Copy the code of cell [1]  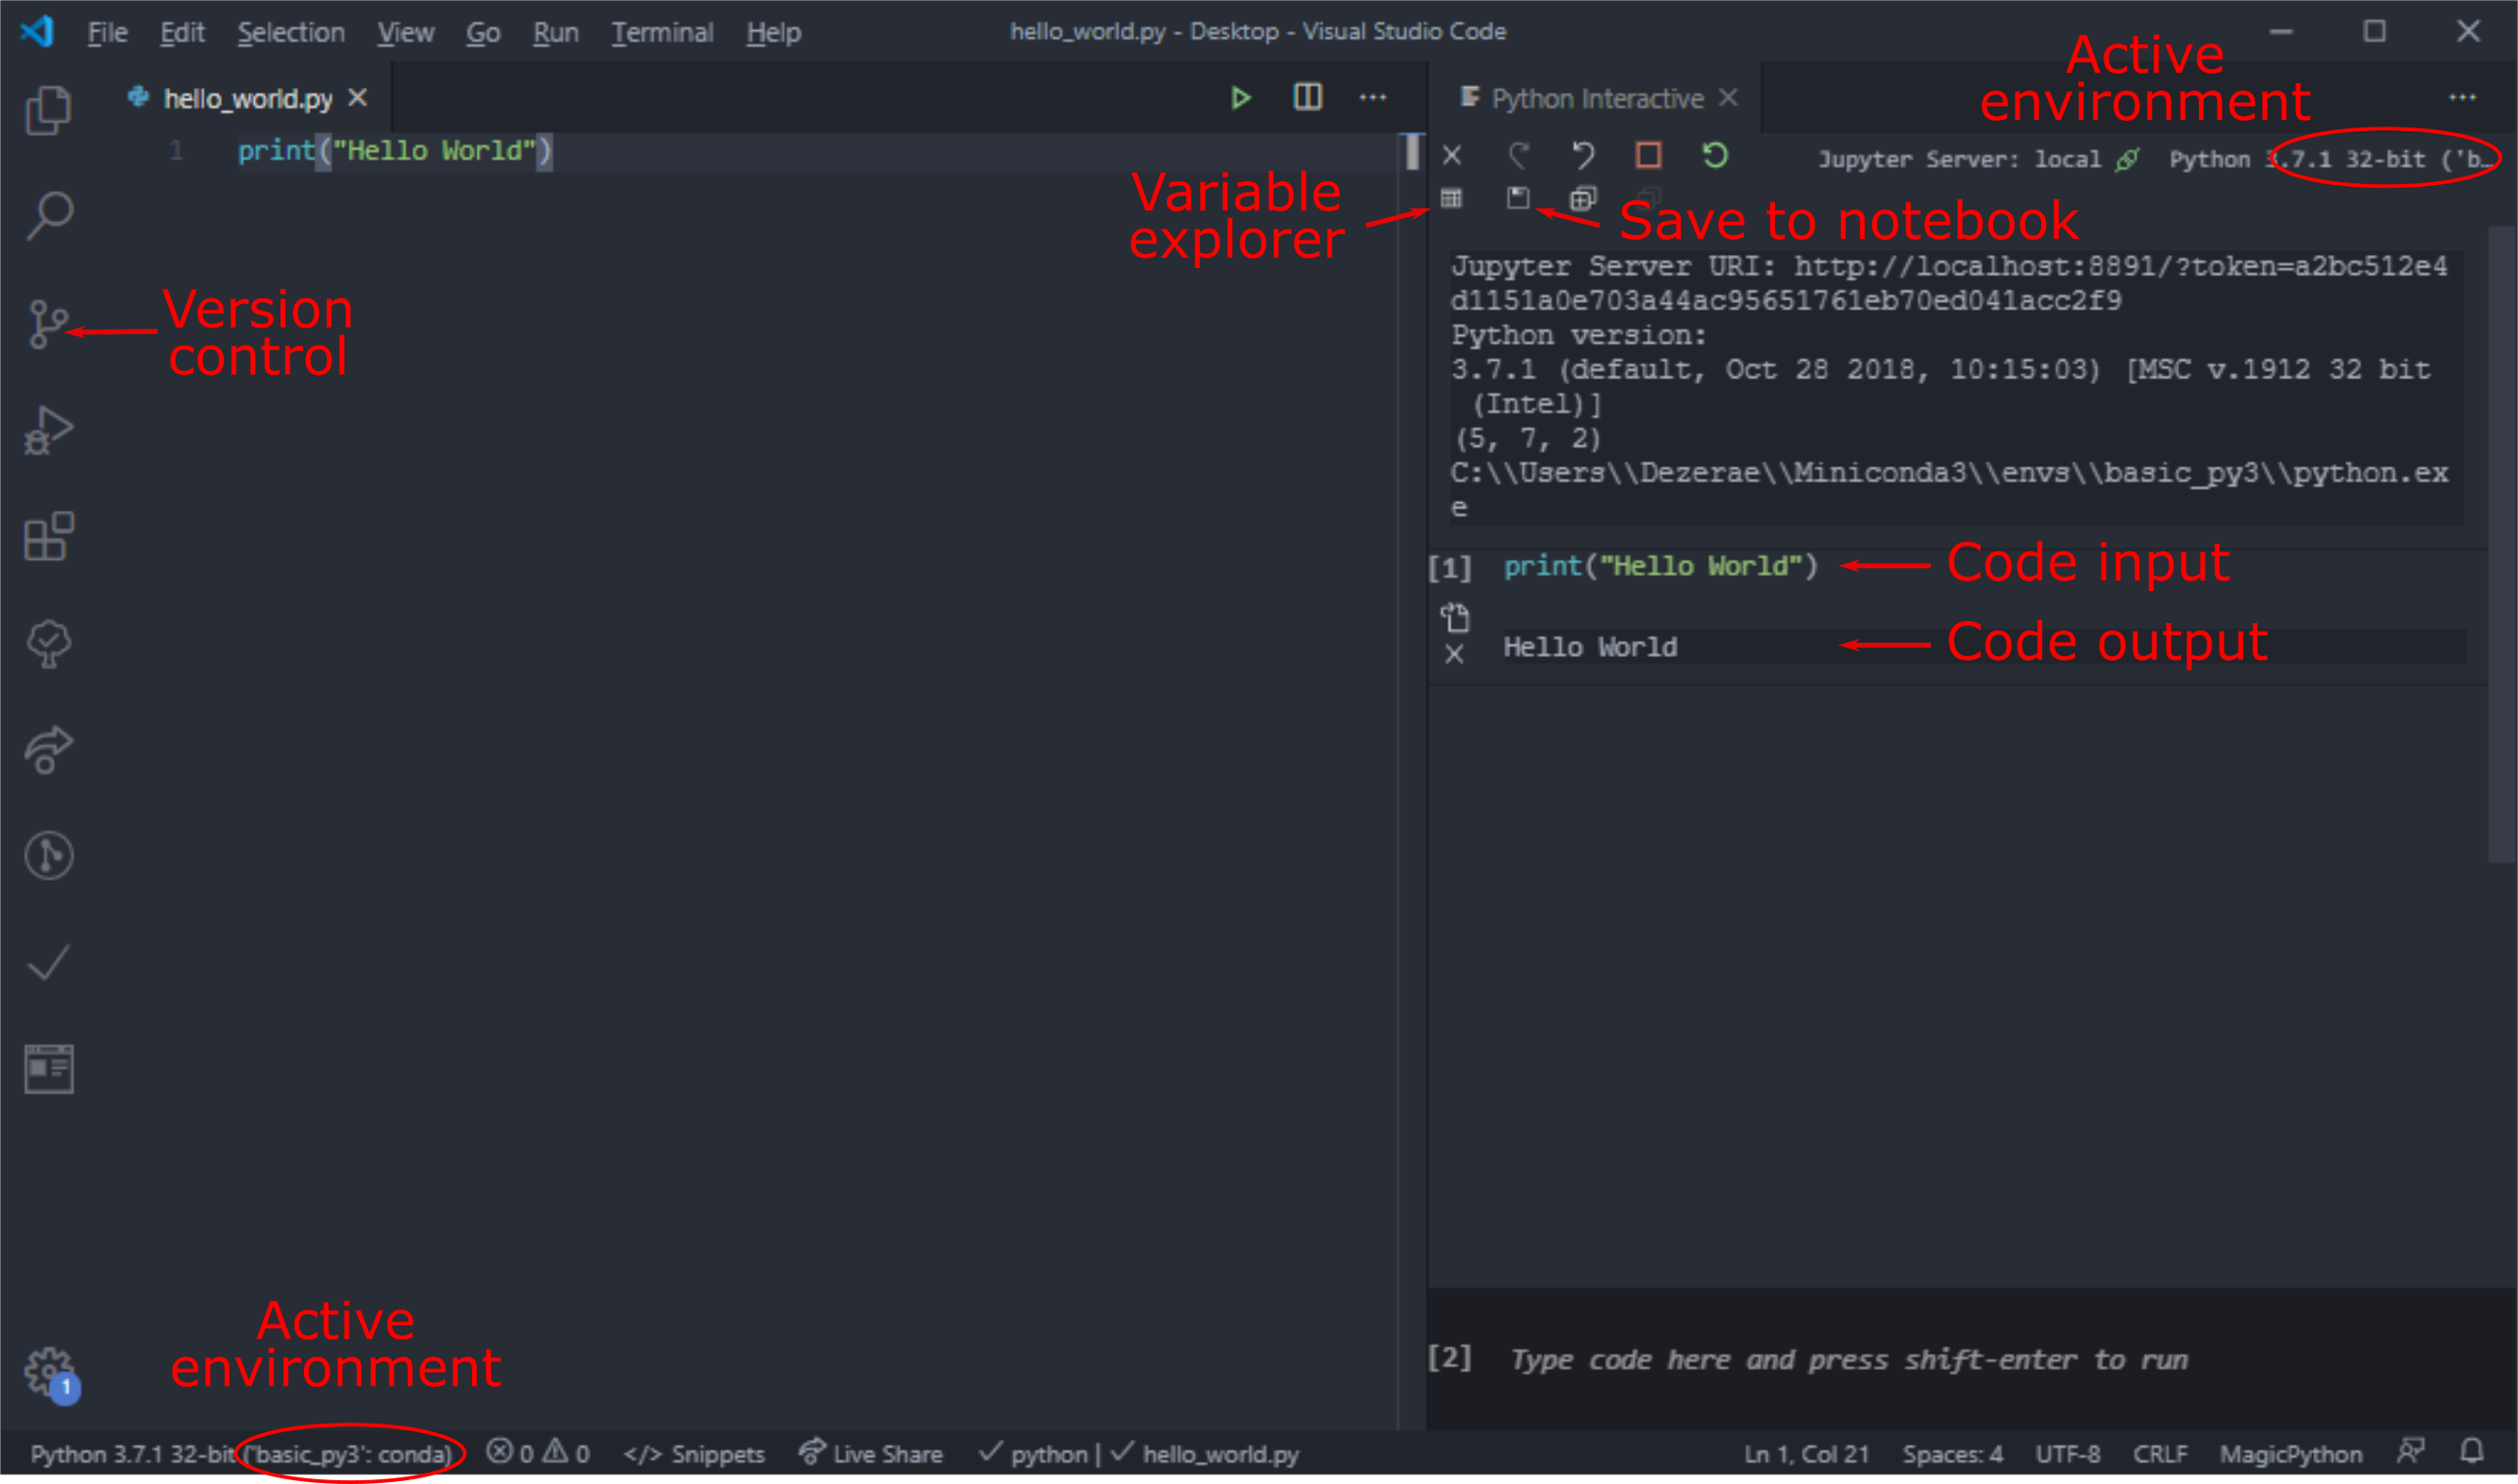click(1455, 618)
